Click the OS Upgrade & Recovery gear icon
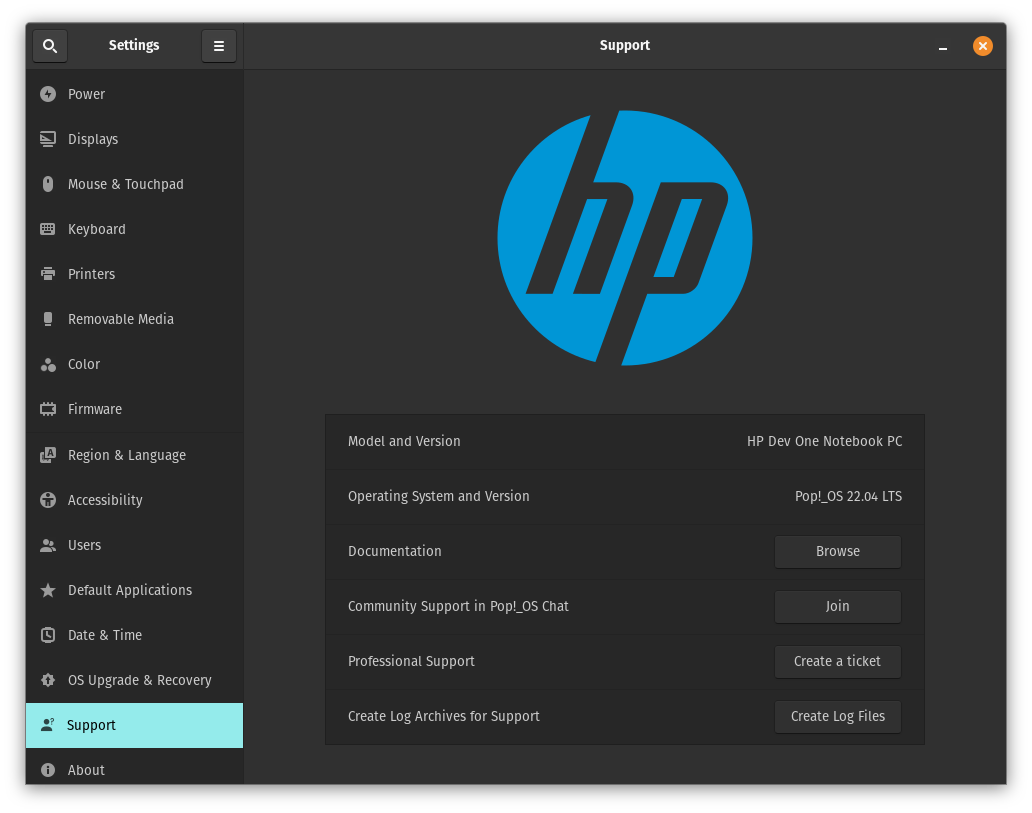Image resolution: width=1032 pixels, height=813 pixels. coord(48,680)
